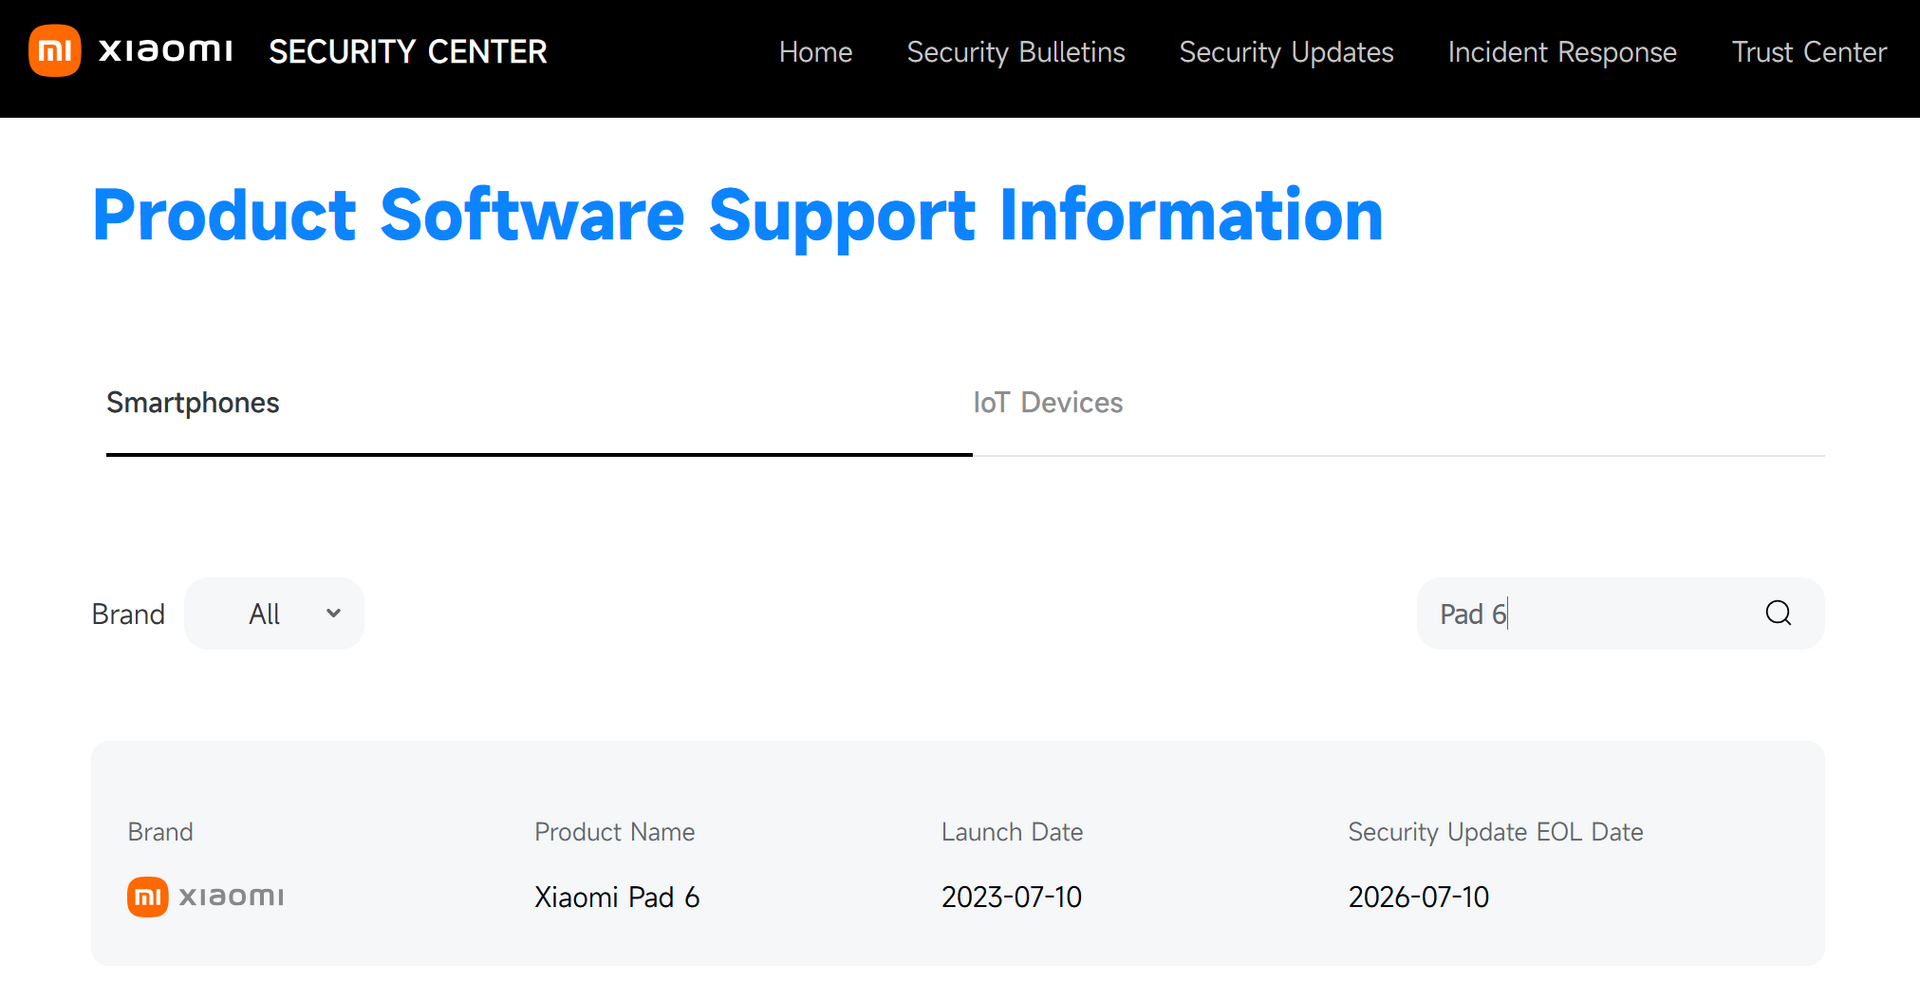Viewport: 1920px width, 983px height.
Task: Open the Incident Response page
Action: 1562,52
